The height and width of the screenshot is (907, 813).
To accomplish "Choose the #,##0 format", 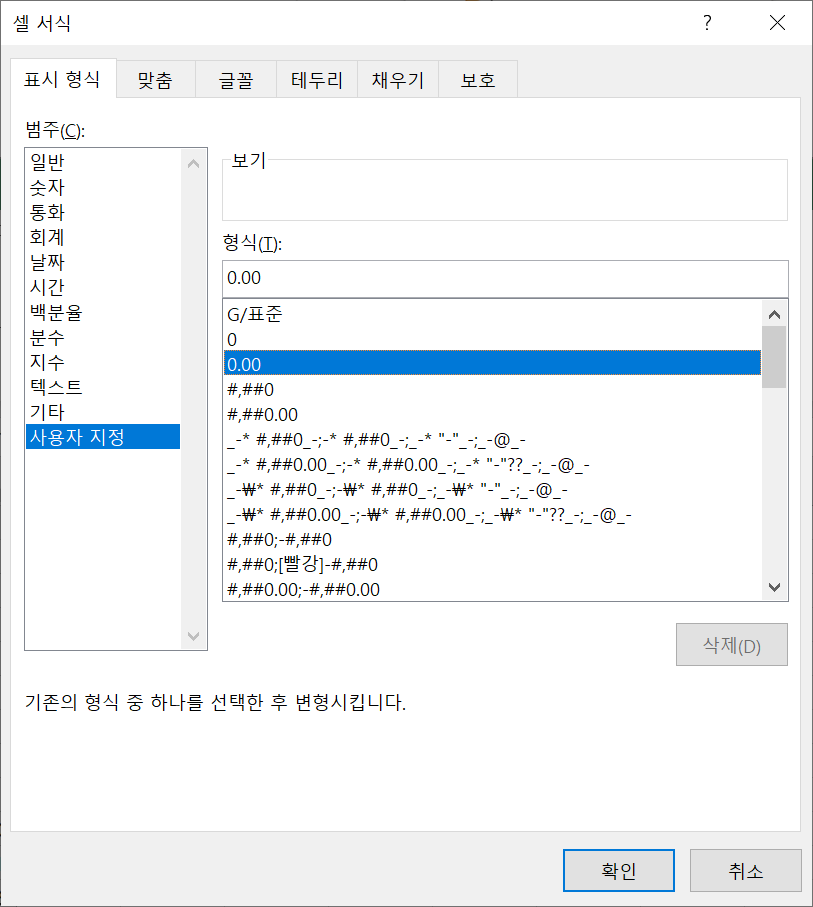I will tap(492, 389).
